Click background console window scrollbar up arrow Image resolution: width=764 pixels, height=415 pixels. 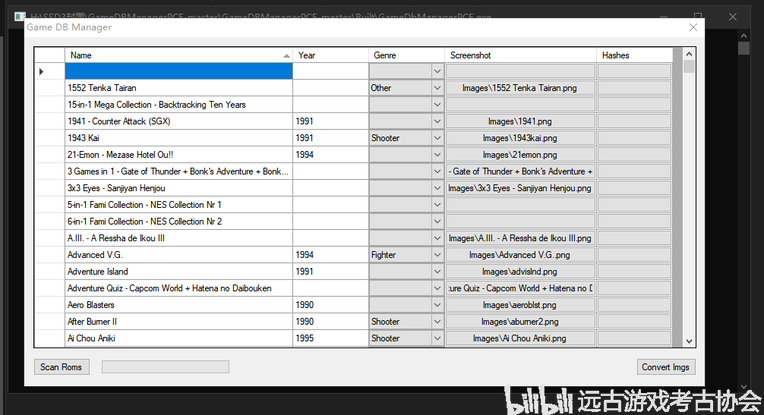pos(744,36)
